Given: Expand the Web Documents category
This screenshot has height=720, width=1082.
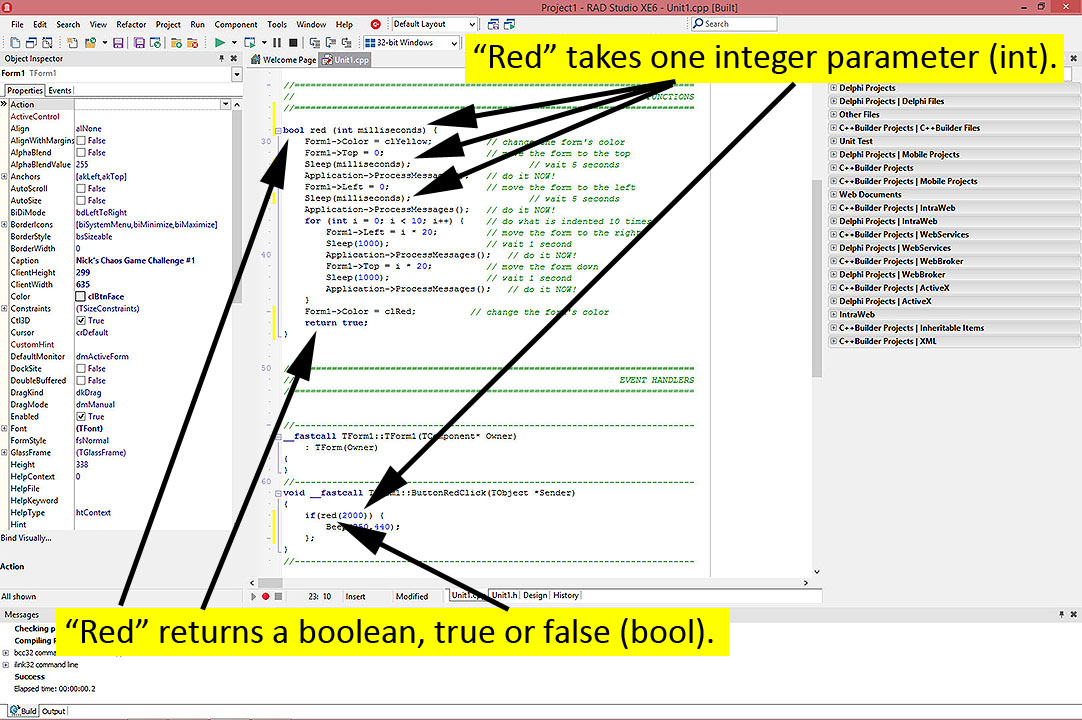Looking at the screenshot, I should [834, 195].
